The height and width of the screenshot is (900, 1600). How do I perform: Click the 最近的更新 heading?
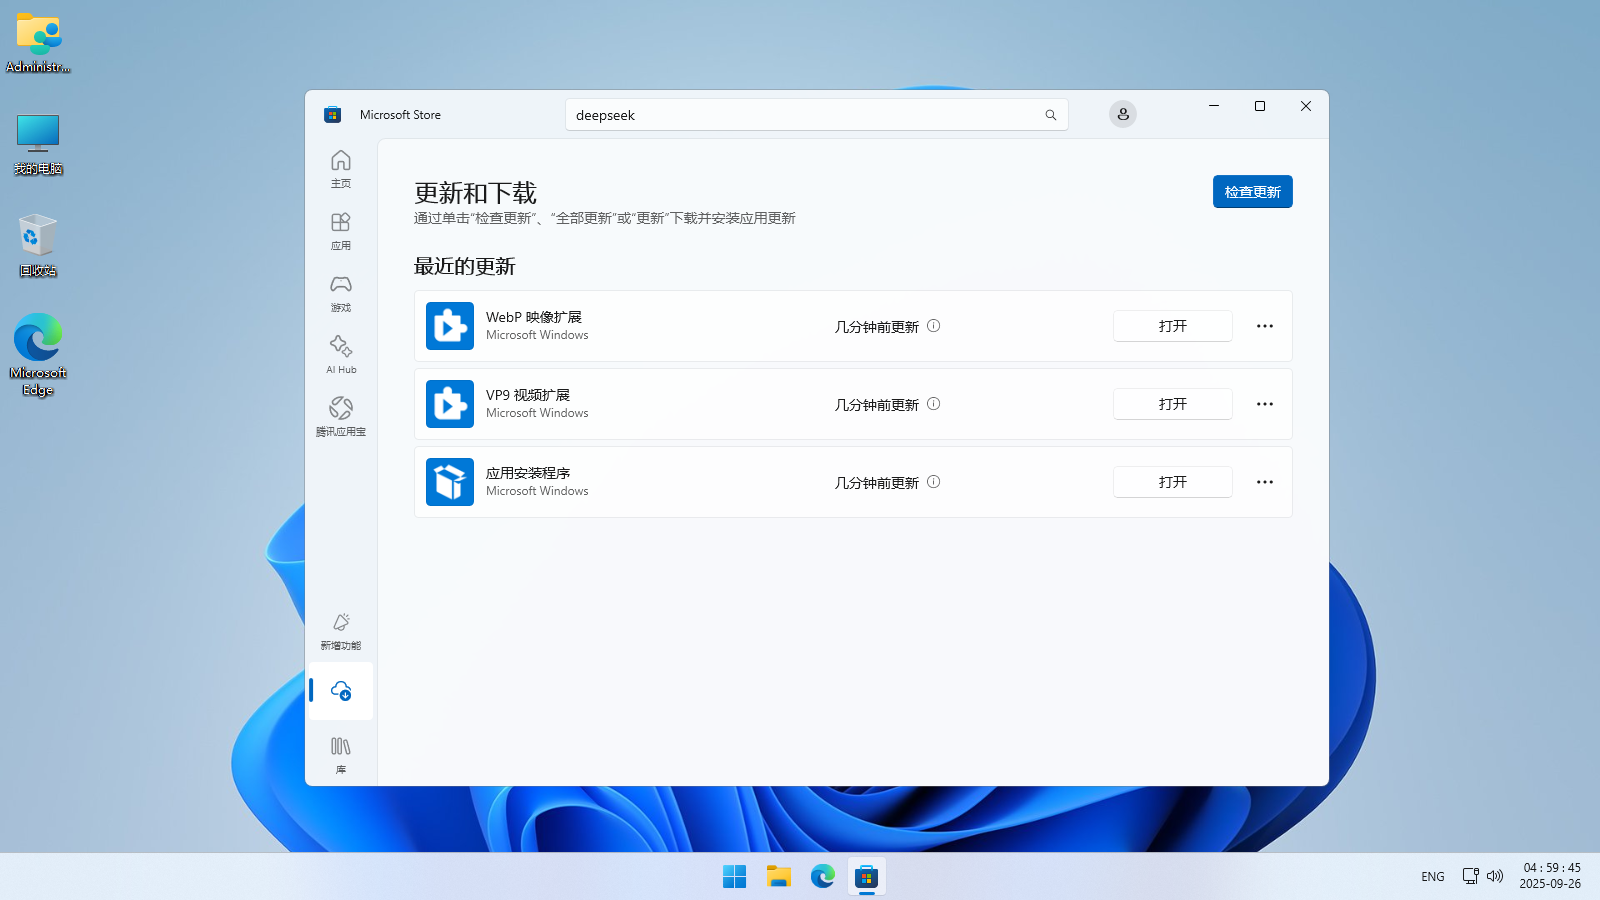click(x=465, y=266)
